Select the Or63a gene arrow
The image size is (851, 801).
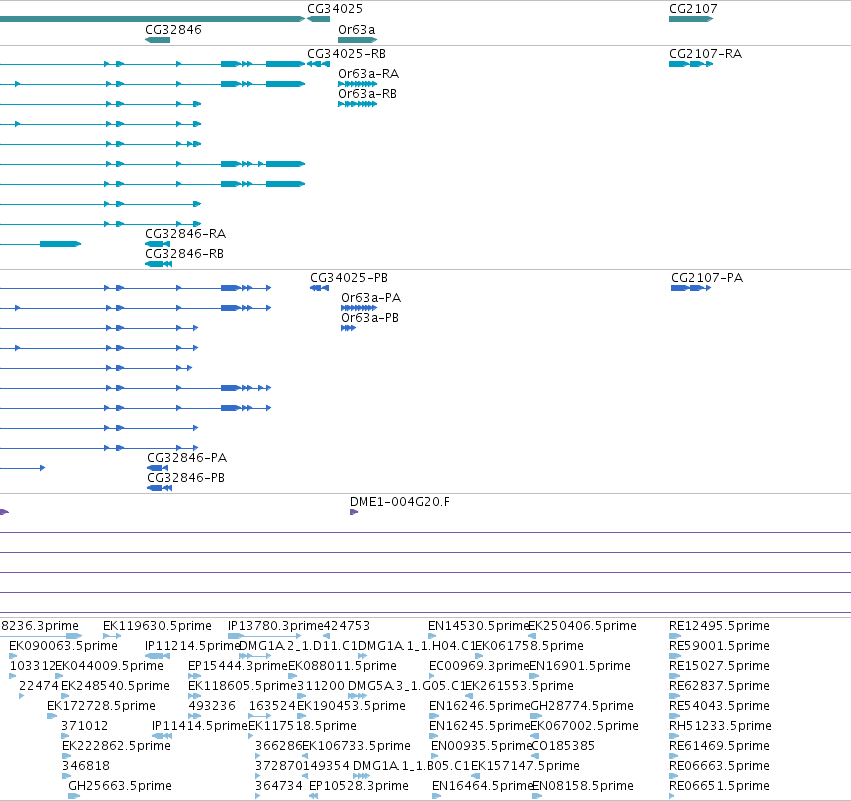pos(357,40)
